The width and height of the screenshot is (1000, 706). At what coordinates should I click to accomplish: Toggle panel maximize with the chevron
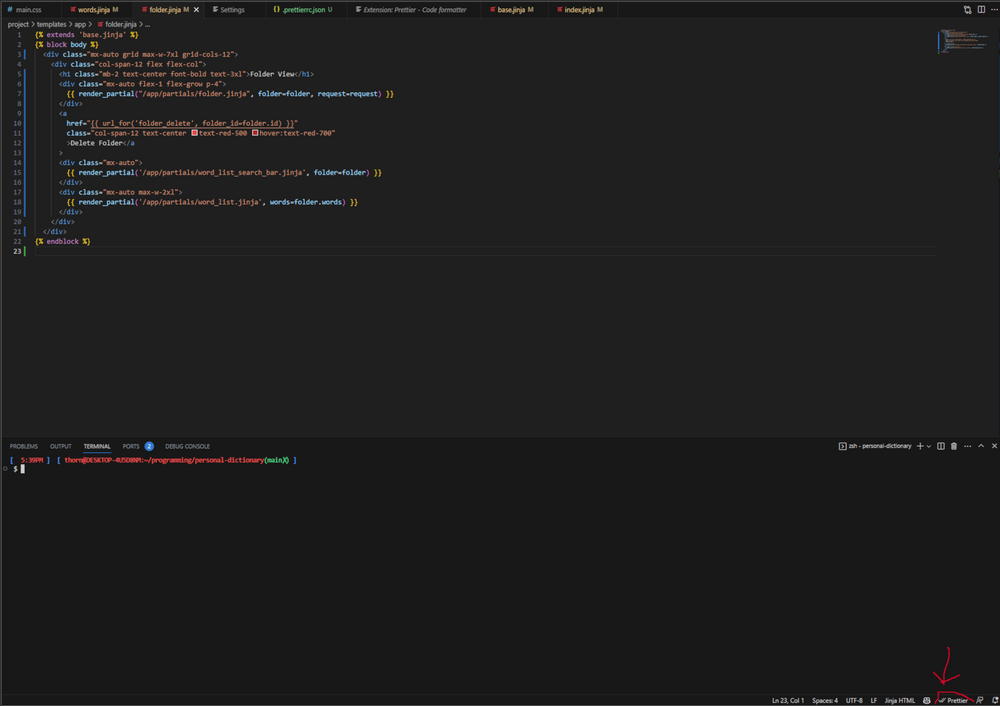point(980,446)
